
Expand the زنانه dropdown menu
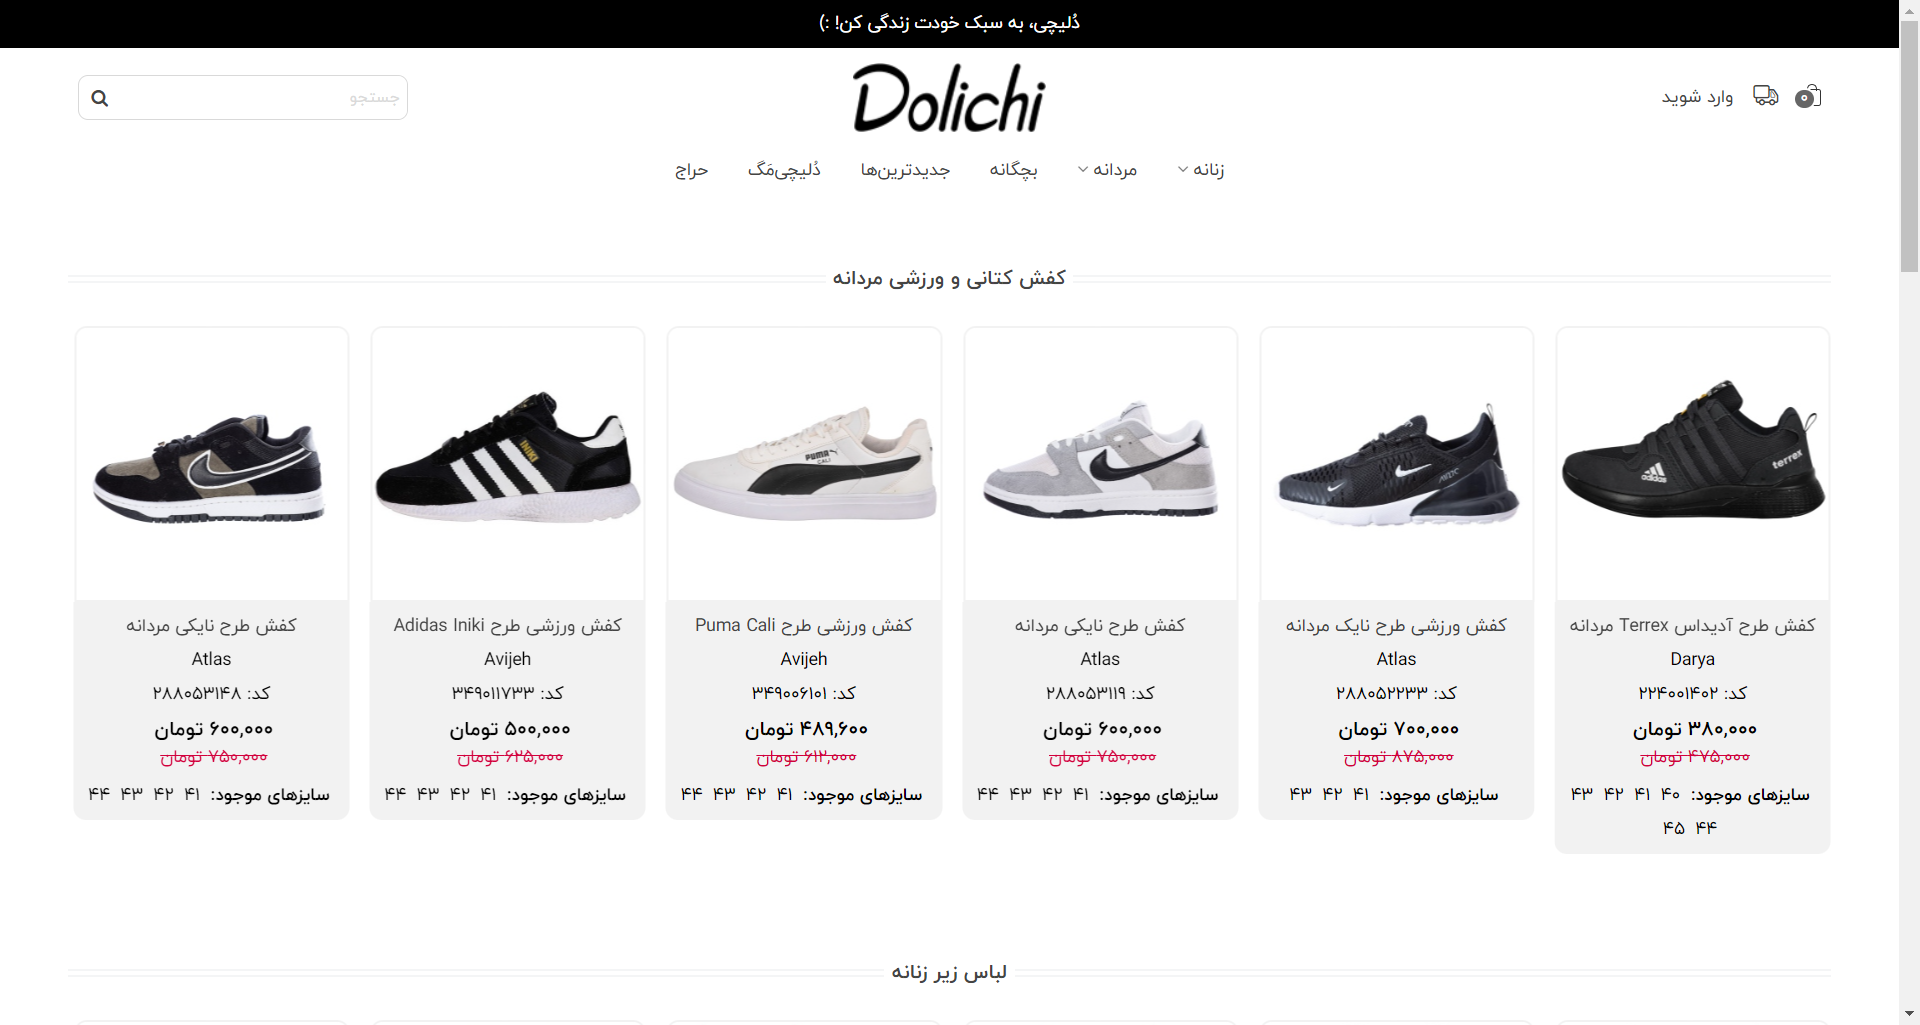click(1201, 170)
